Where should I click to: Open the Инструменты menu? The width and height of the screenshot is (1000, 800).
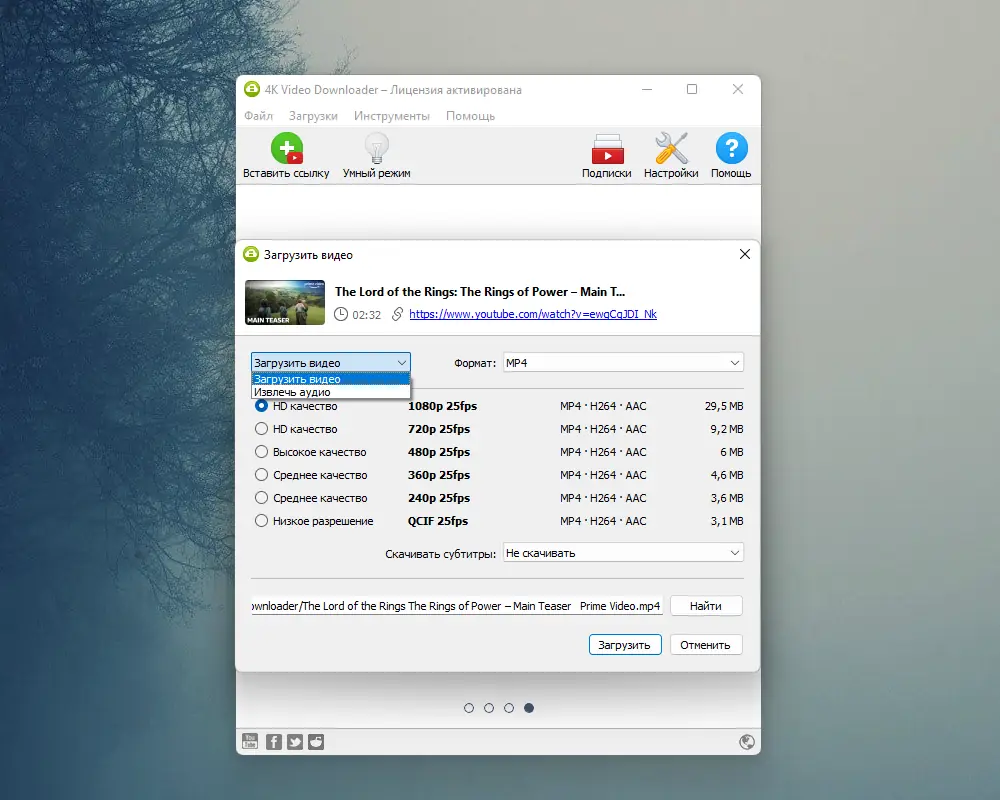(392, 115)
